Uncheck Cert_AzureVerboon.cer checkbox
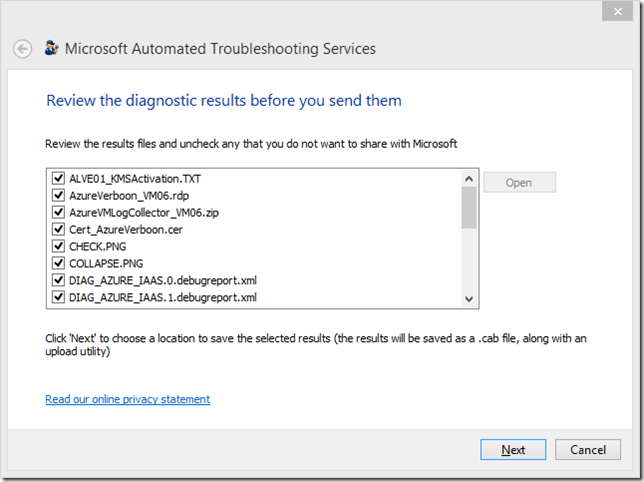644x482 pixels. coord(58,229)
